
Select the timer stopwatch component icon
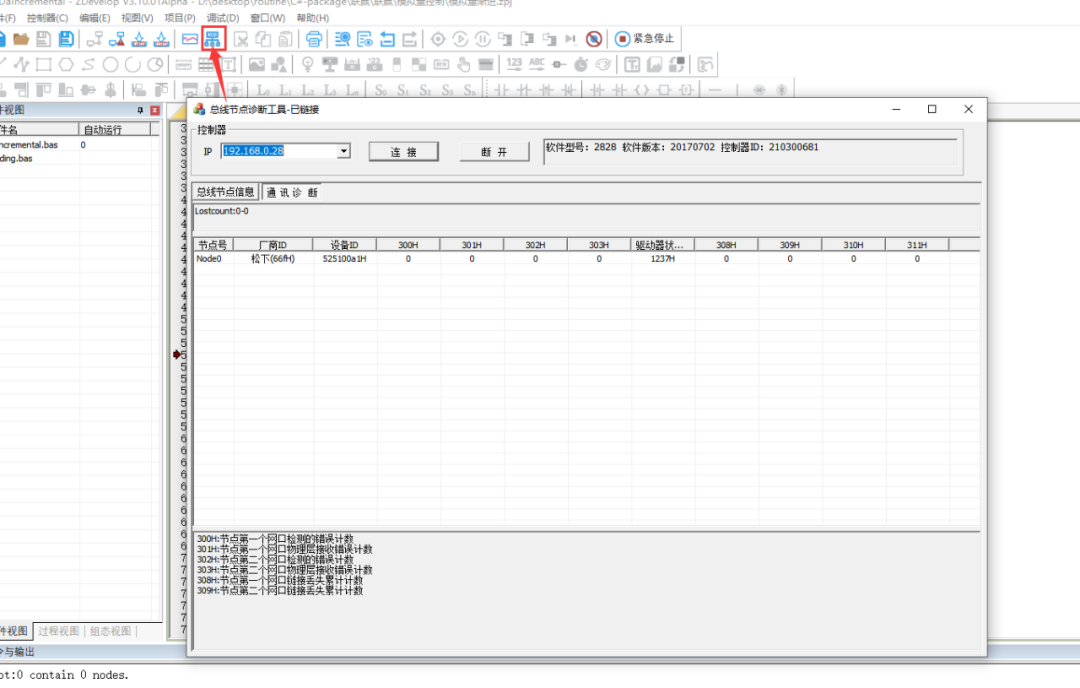coord(581,65)
